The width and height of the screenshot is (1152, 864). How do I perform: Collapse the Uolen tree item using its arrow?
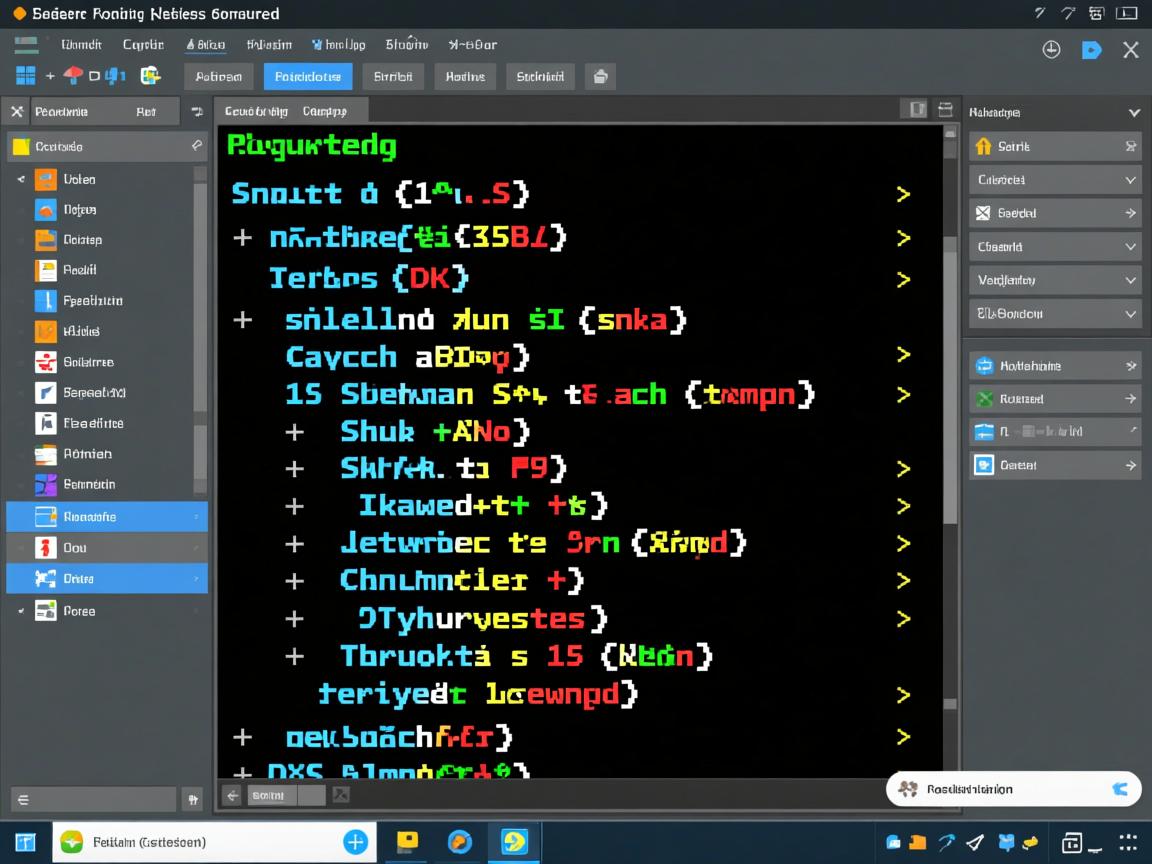point(20,179)
